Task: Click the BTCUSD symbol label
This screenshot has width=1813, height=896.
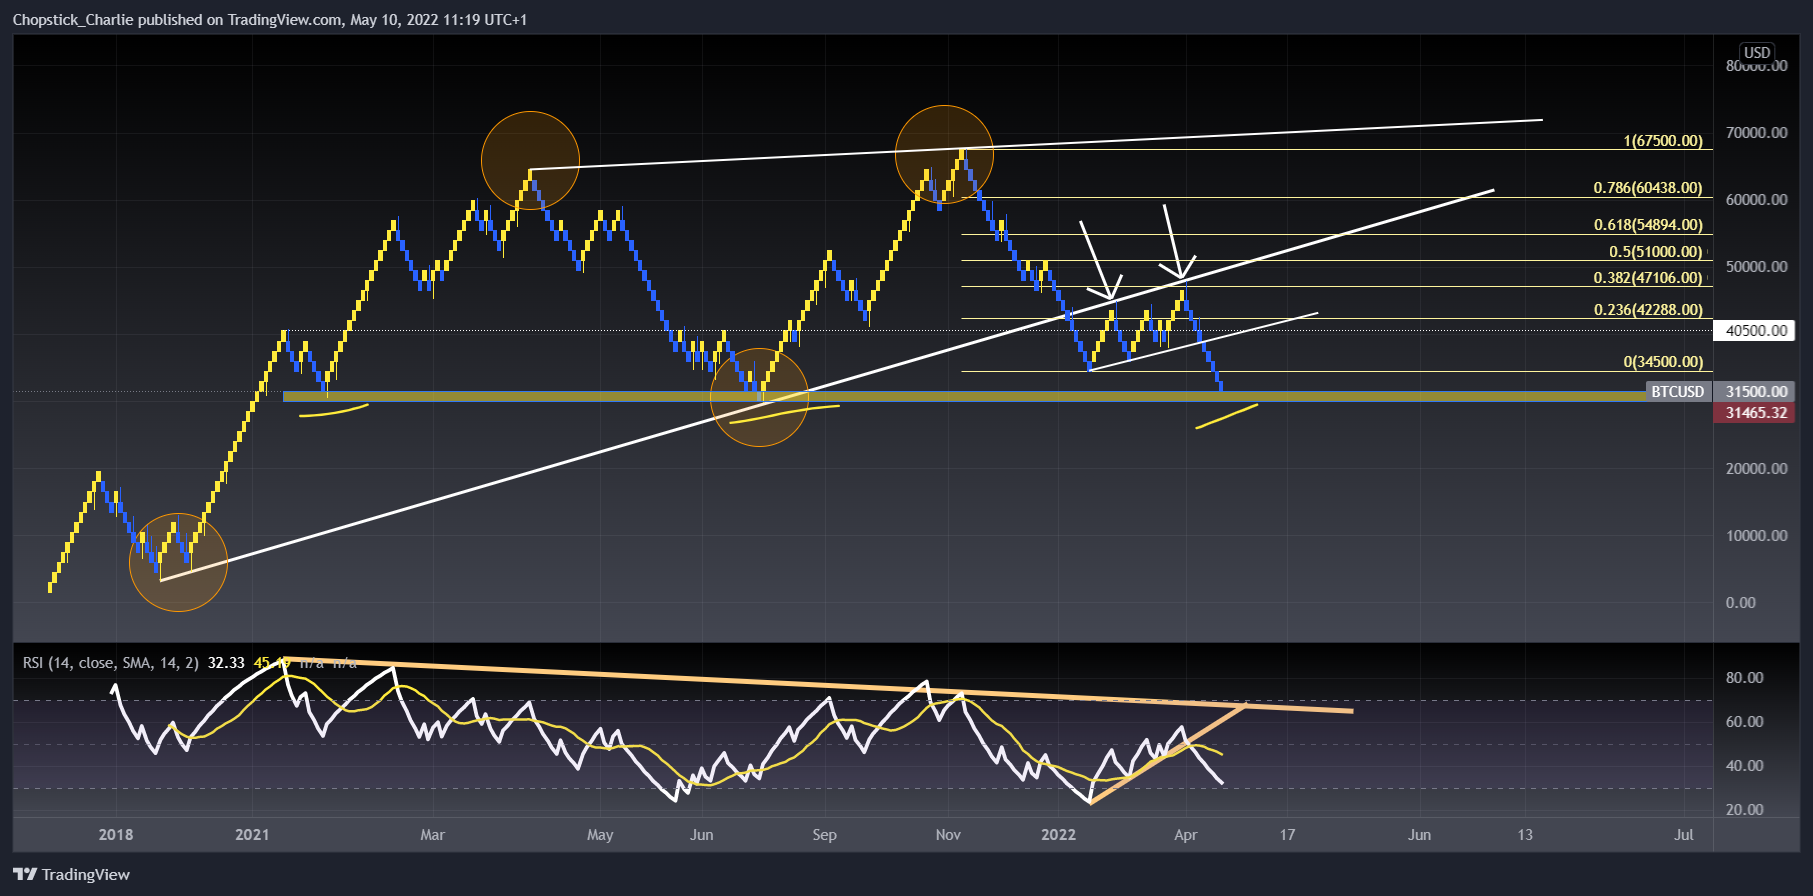Action: coord(1677,392)
